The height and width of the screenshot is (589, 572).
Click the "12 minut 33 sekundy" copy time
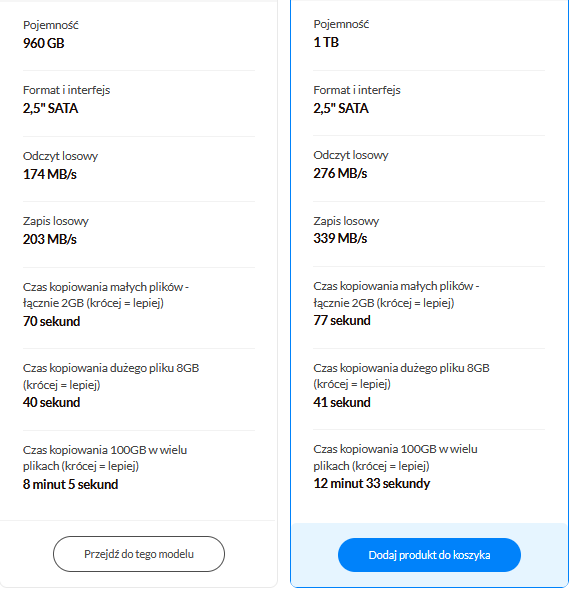pos(372,483)
